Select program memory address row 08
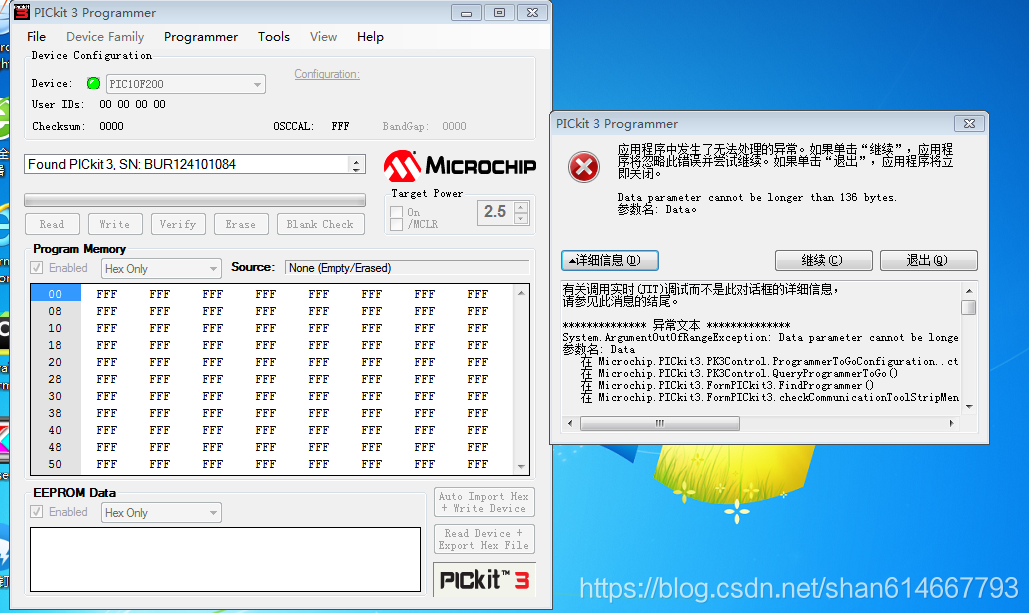This screenshot has width=1029, height=613. [55, 311]
